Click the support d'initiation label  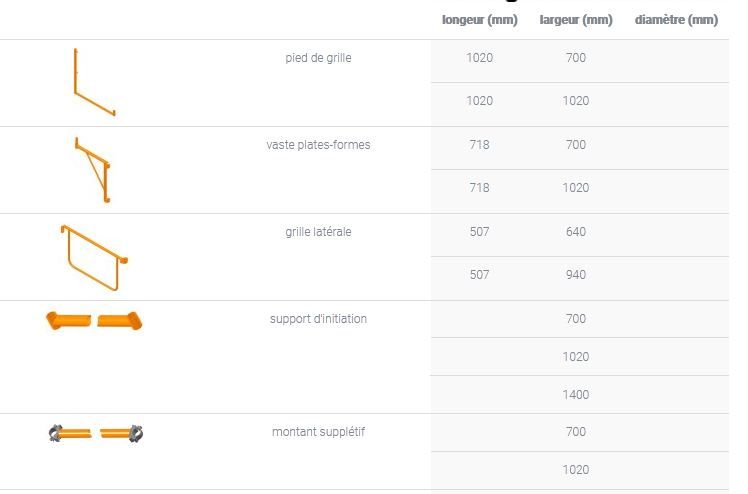point(318,319)
